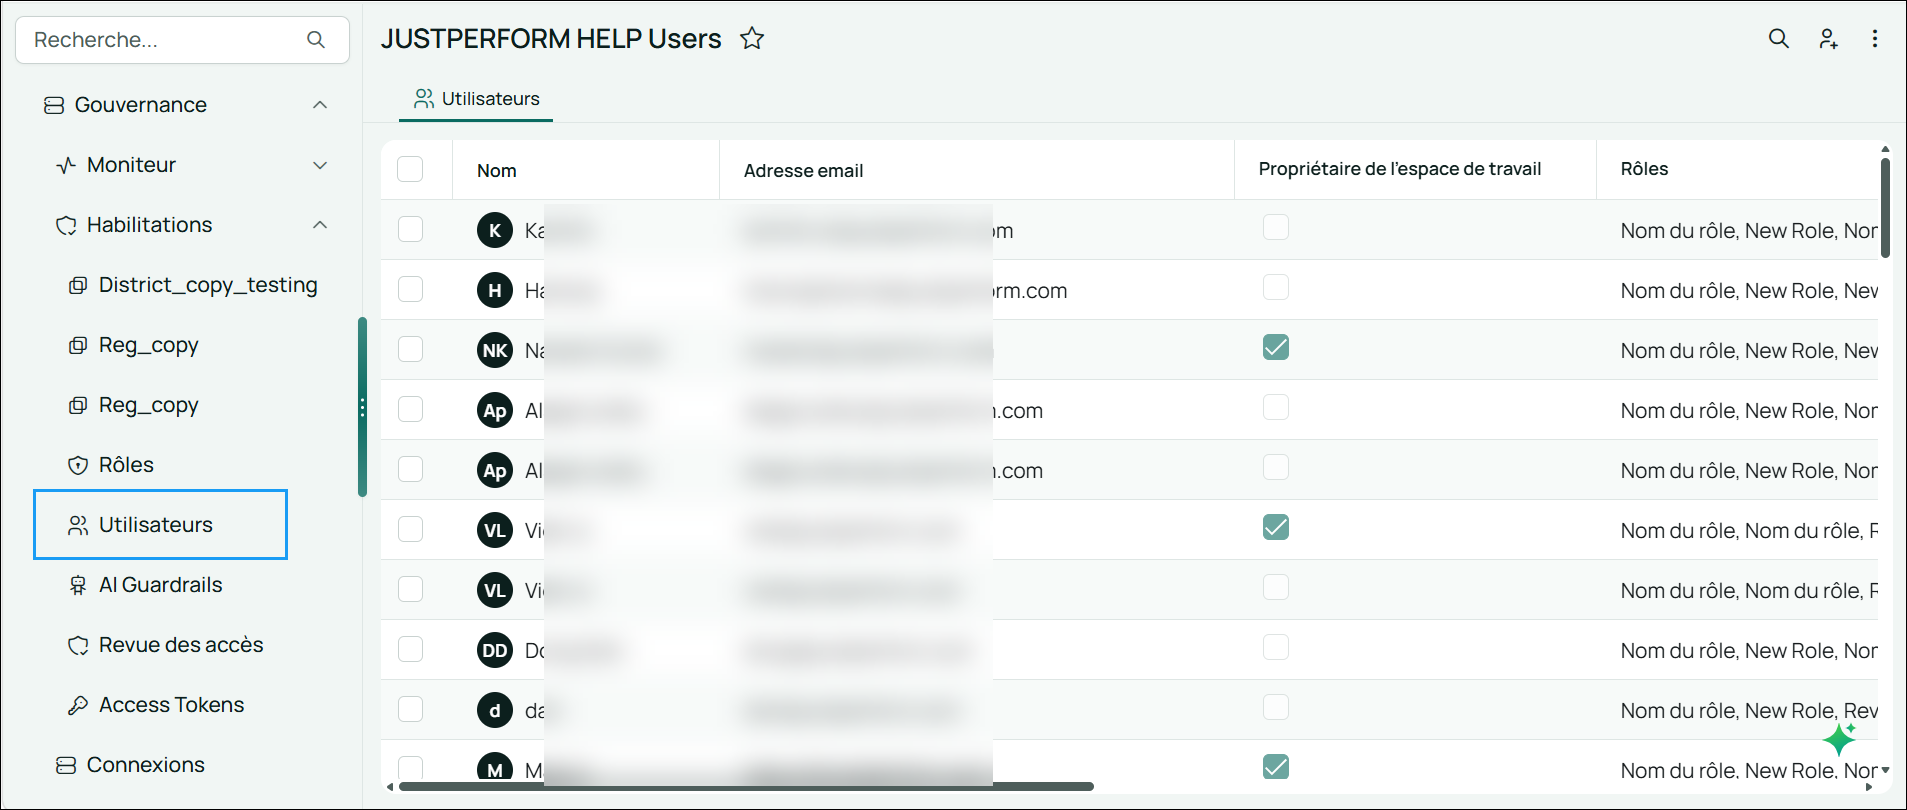The width and height of the screenshot is (1907, 810).
Task: Select the row checkbox for user NK
Action: coord(410,349)
